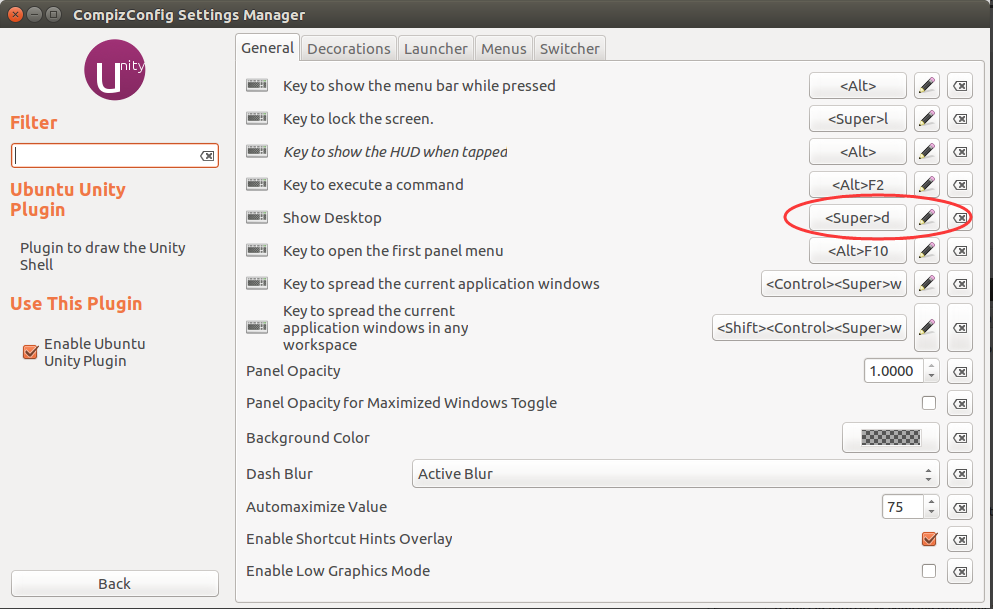Reset the Dash Blur setting to default
The height and width of the screenshot is (609, 993).
(960, 474)
